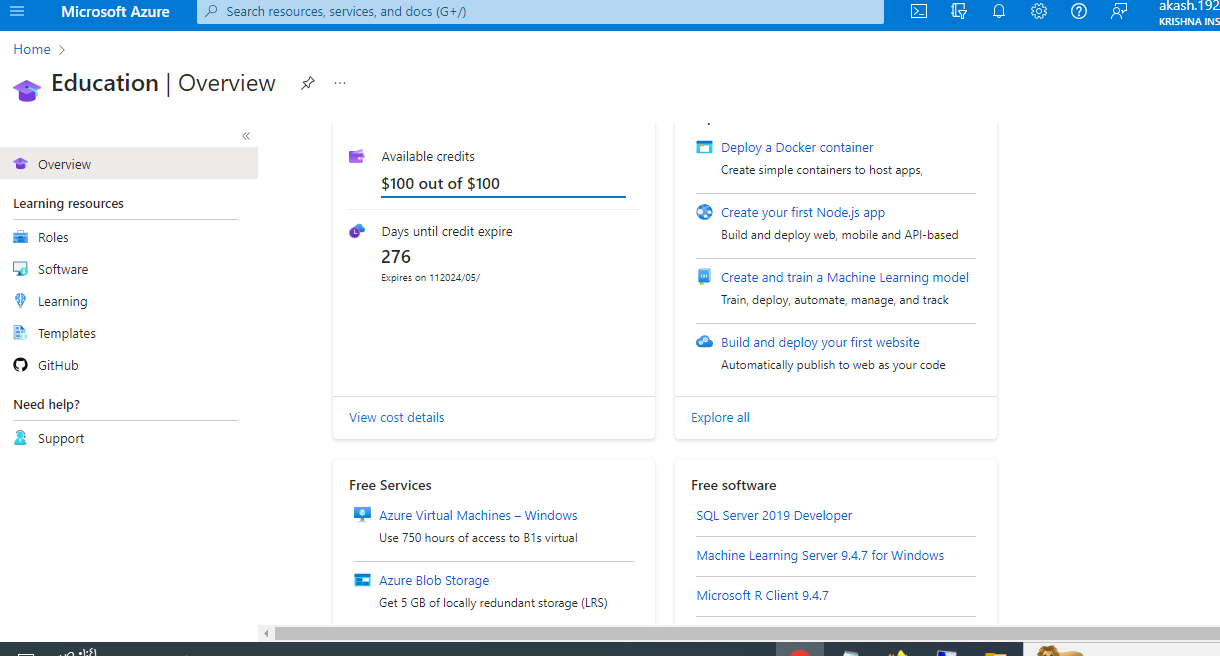Open Support in the sidebar
Screen dimensions: 1220x656
tap(61, 438)
